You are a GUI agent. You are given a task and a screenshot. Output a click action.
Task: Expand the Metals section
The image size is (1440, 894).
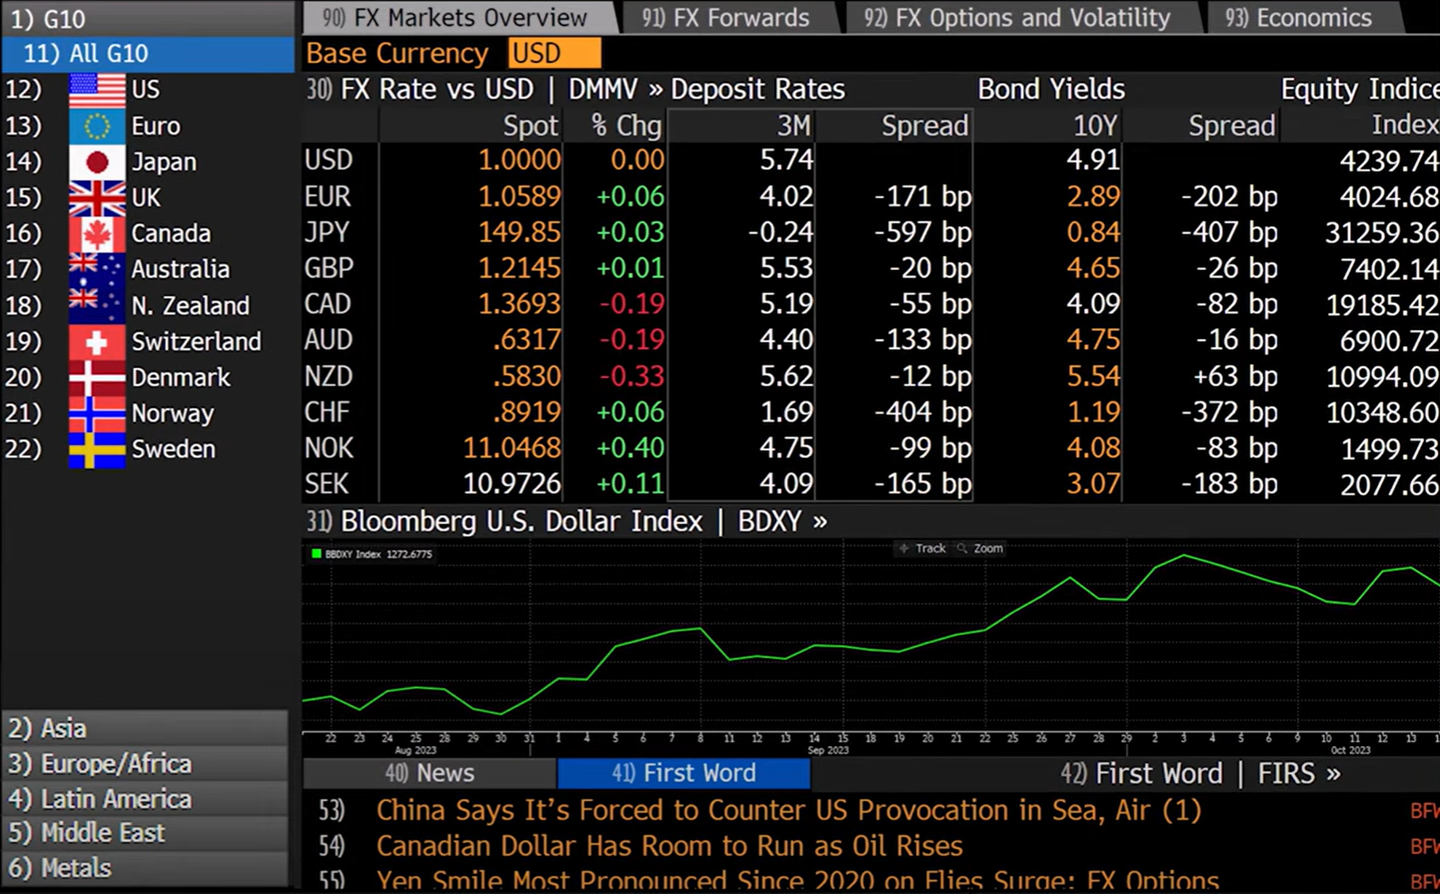pyautogui.click(x=145, y=868)
